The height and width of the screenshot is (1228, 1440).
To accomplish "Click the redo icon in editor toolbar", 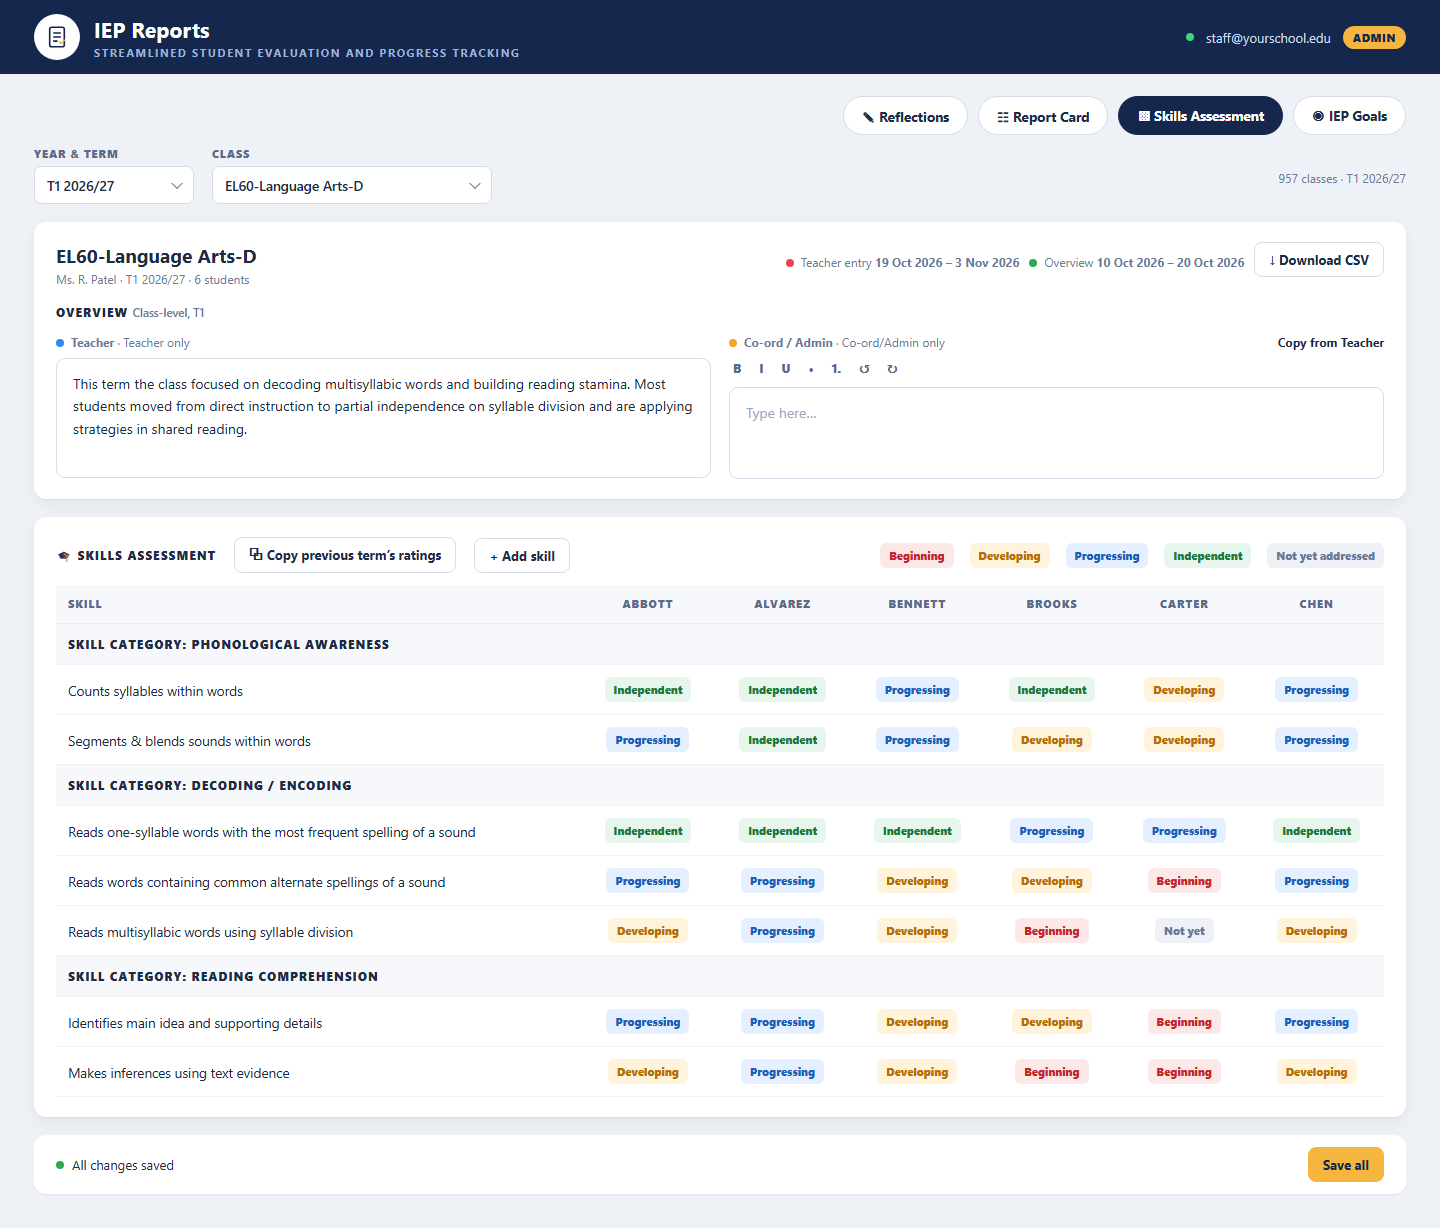I will click(x=892, y=369).
